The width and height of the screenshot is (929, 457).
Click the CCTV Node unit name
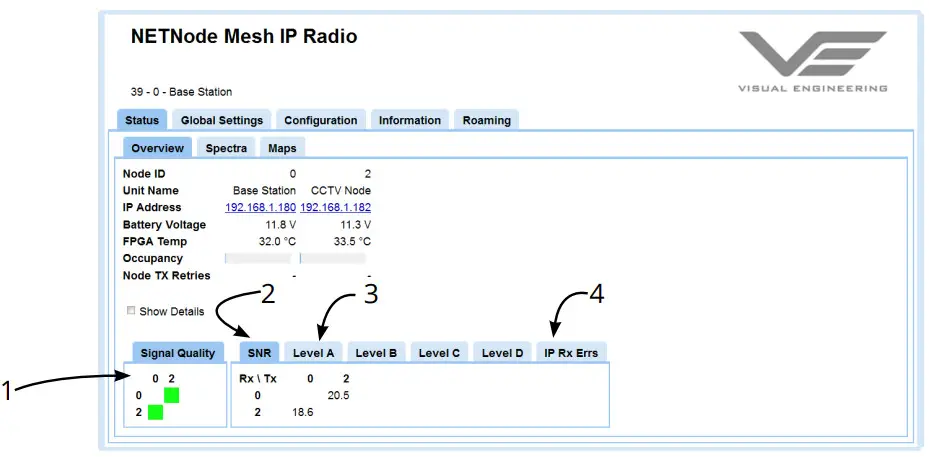tap(341, 191)
